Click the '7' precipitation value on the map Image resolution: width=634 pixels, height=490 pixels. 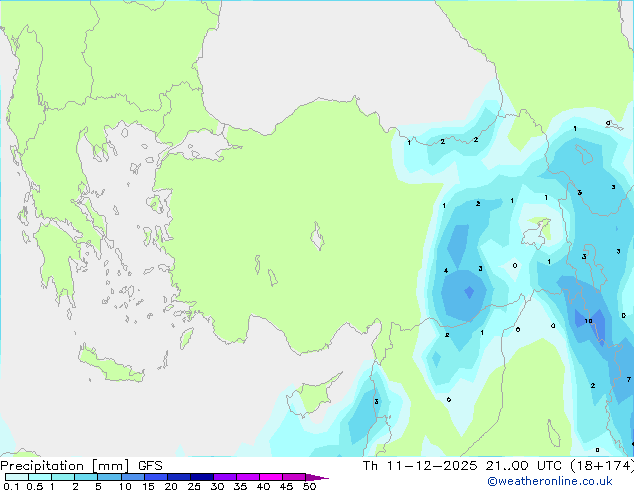point(629,379)
